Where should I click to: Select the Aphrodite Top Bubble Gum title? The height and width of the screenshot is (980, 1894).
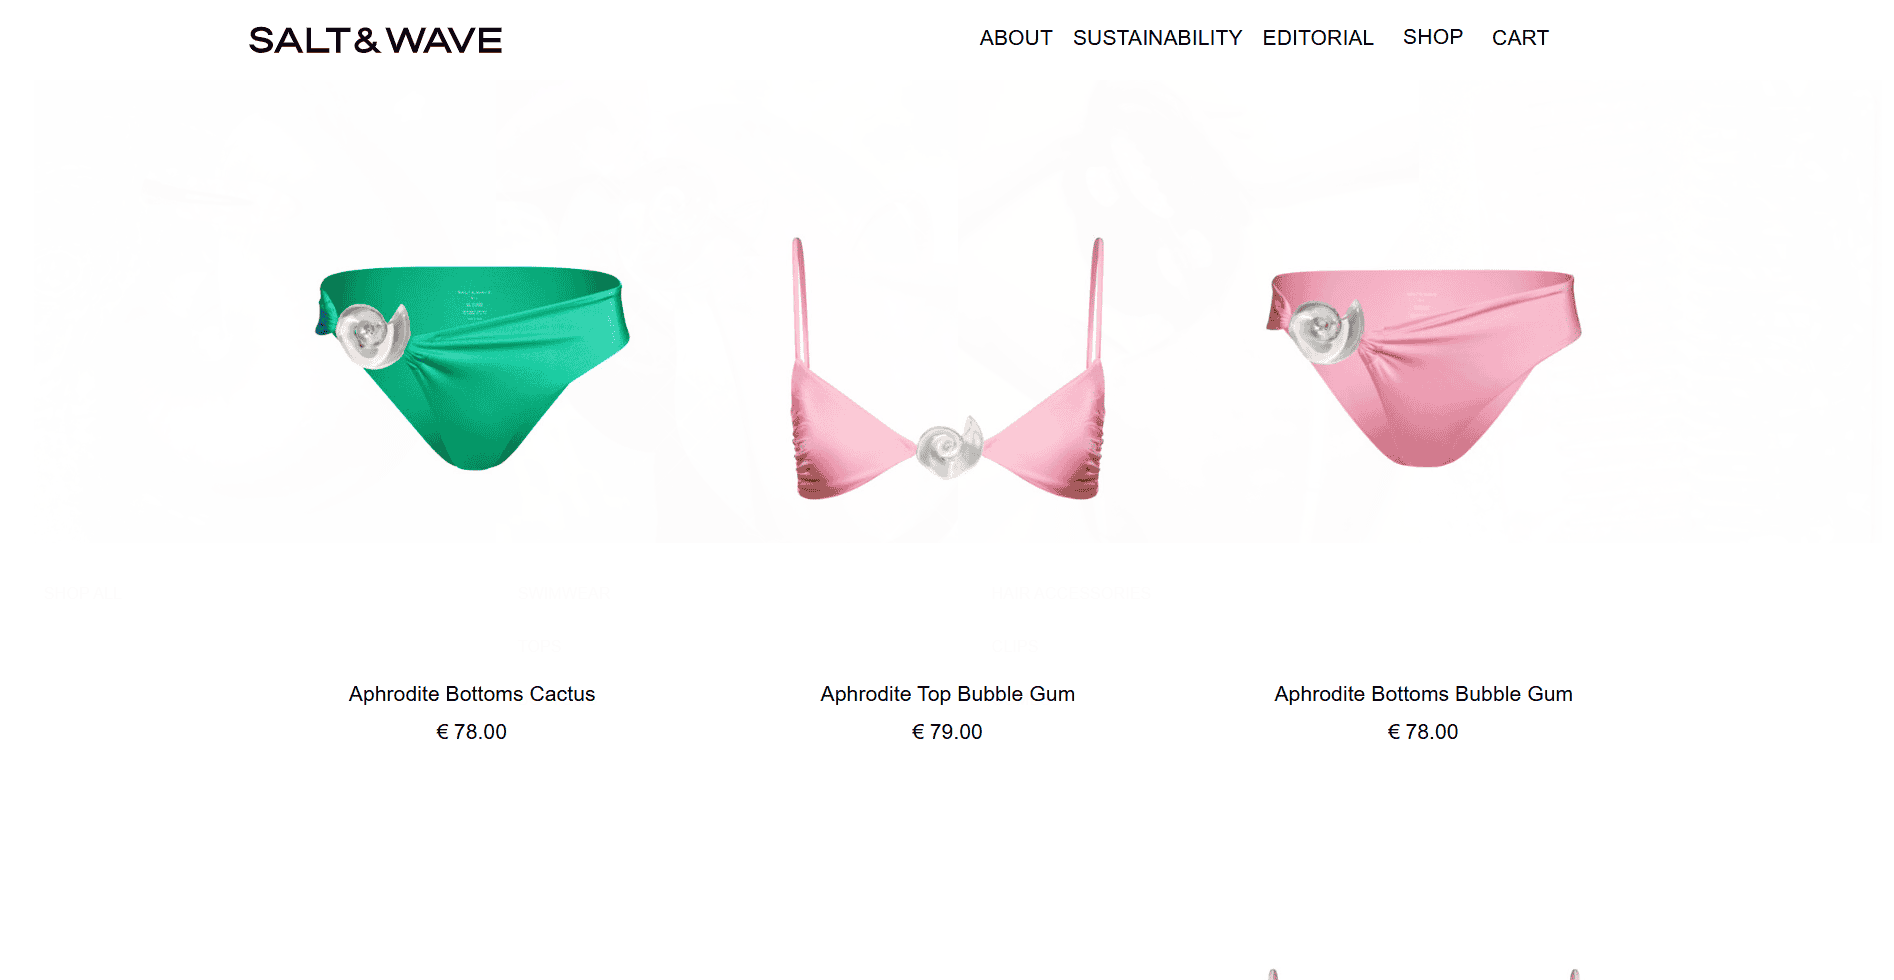tap(948, 694)
